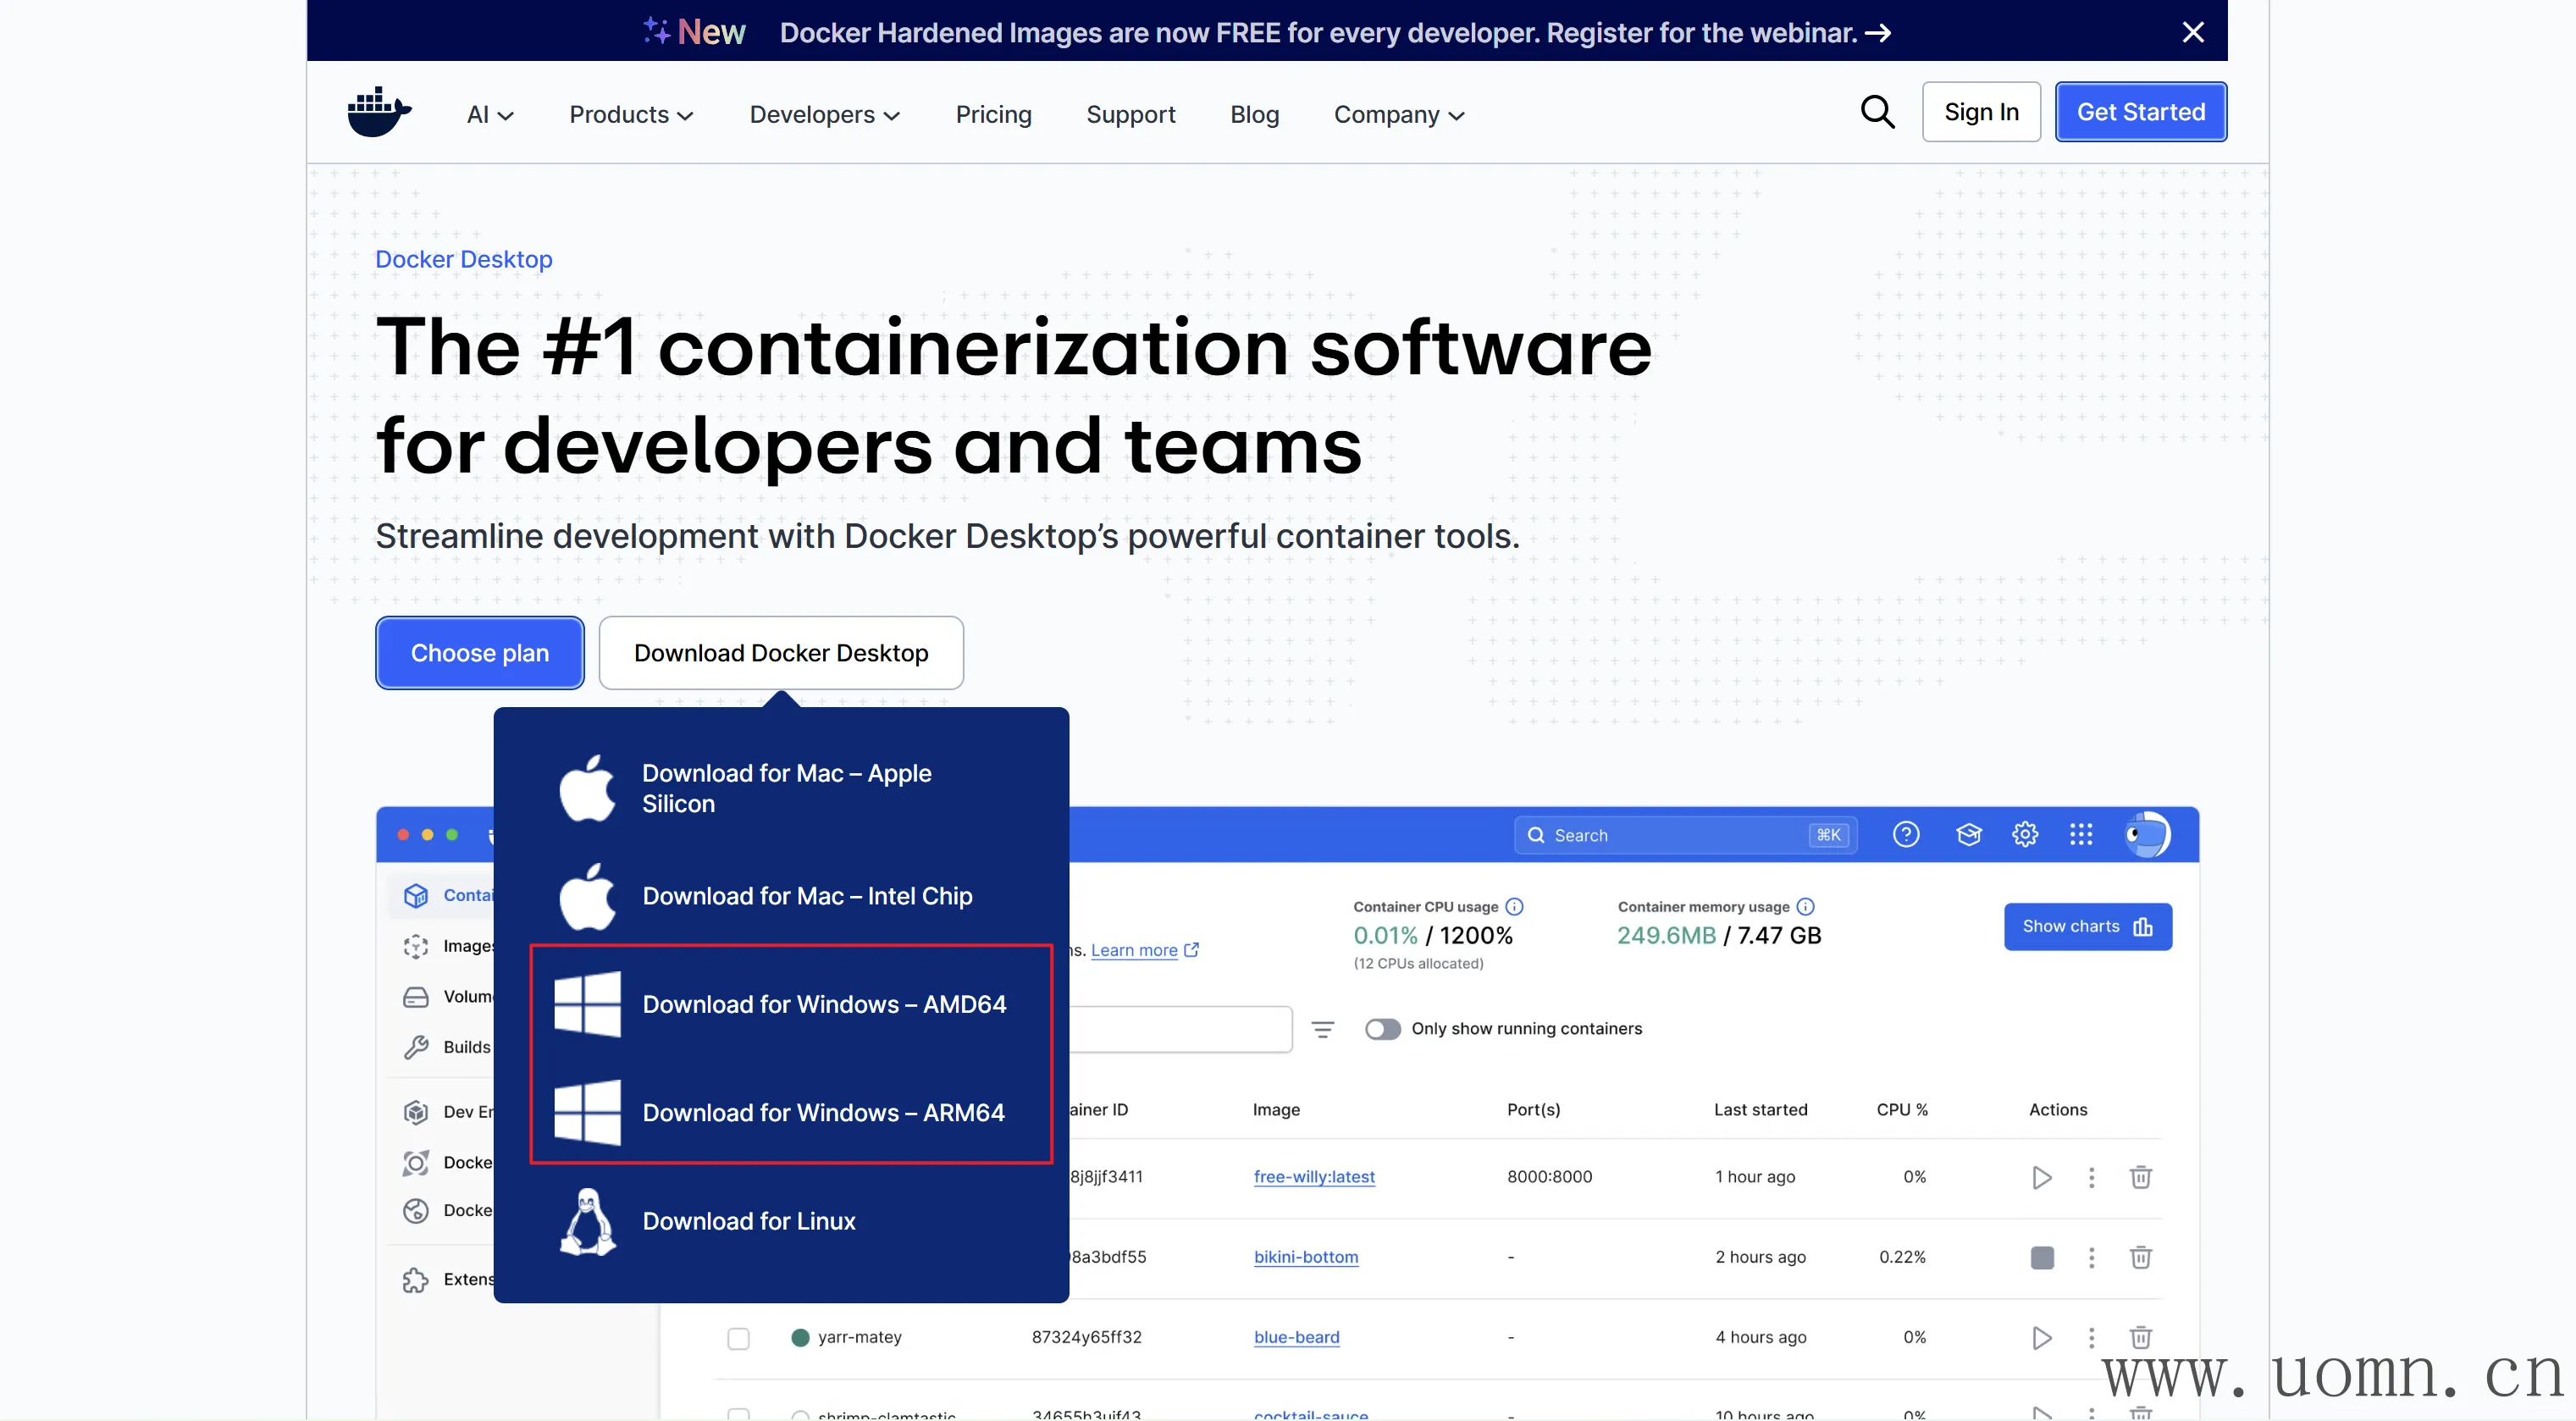Expand the Developers dropdown menu
Screen dimensions: 2576x1421
824,115
